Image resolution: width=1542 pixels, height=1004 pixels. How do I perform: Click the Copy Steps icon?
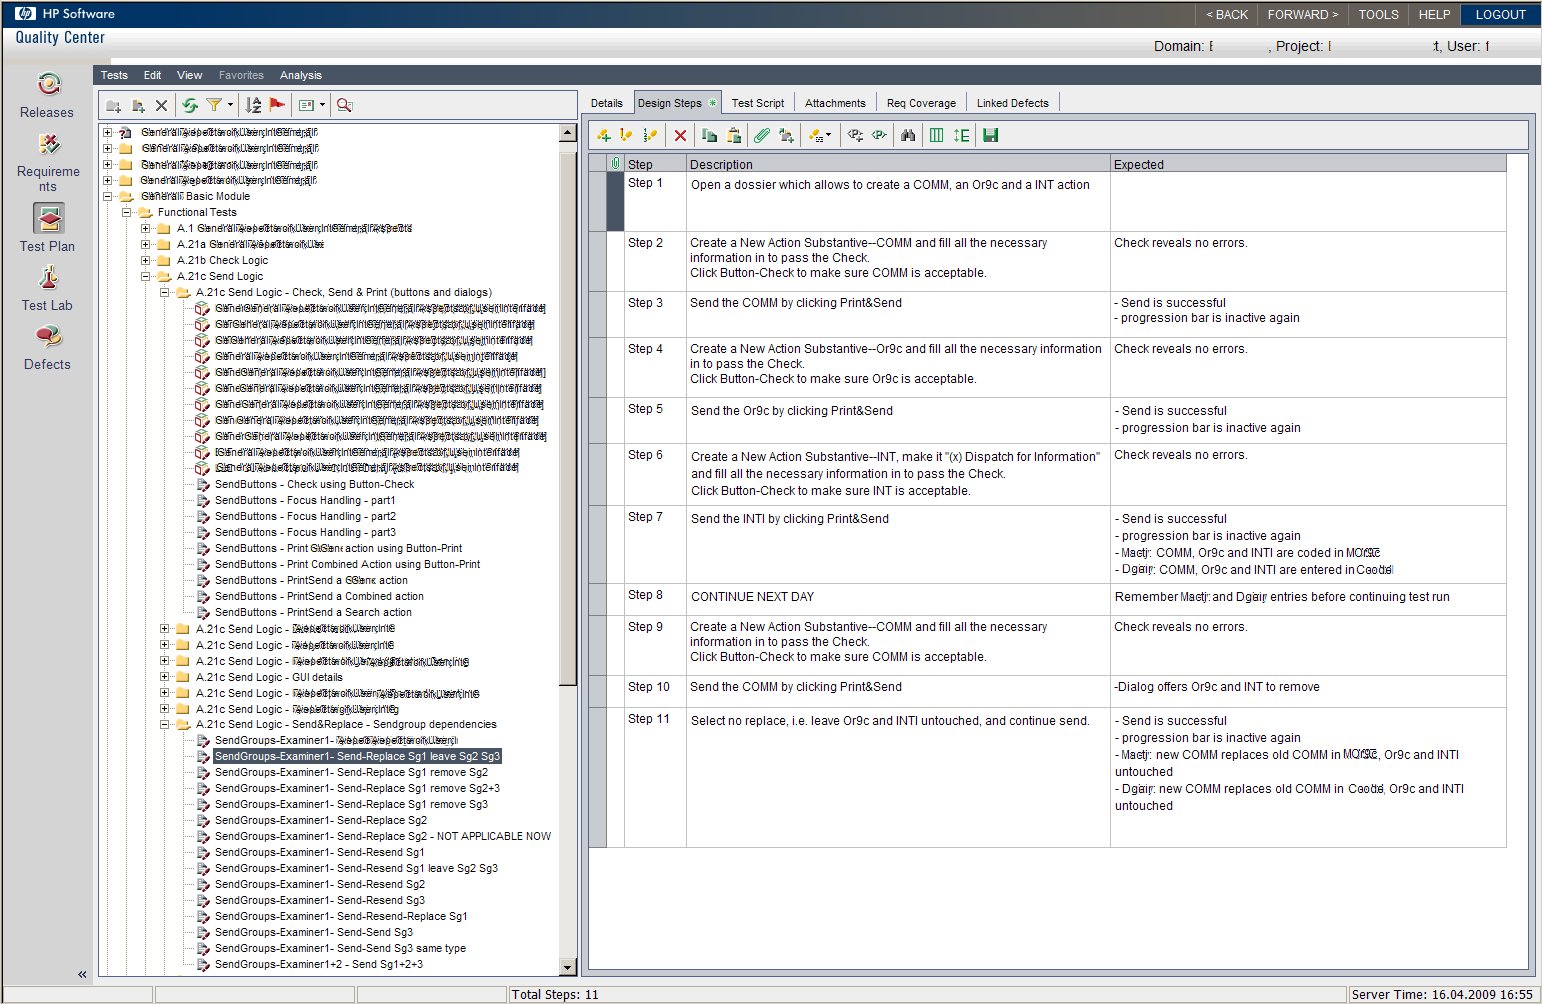[710, 135]
